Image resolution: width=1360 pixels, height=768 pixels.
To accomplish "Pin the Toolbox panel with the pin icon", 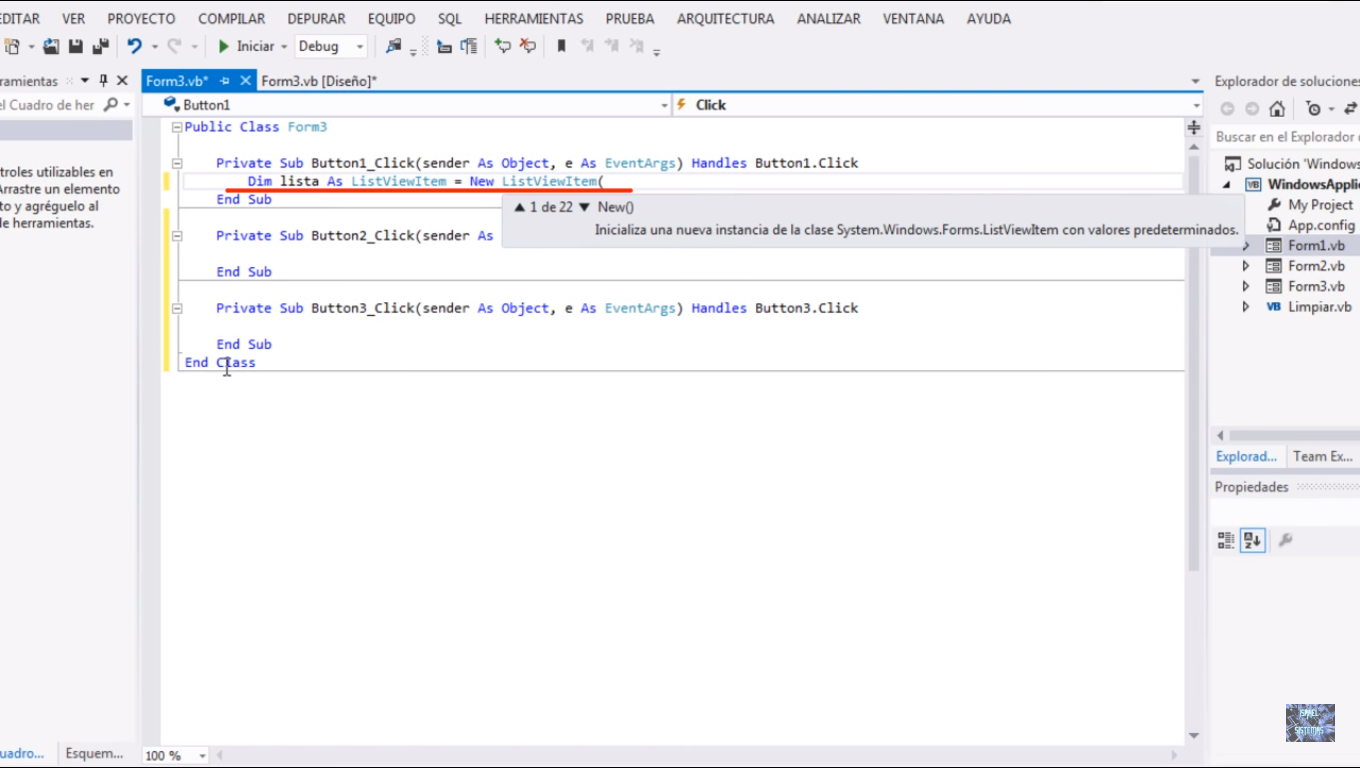I will (x=104, y=80).
